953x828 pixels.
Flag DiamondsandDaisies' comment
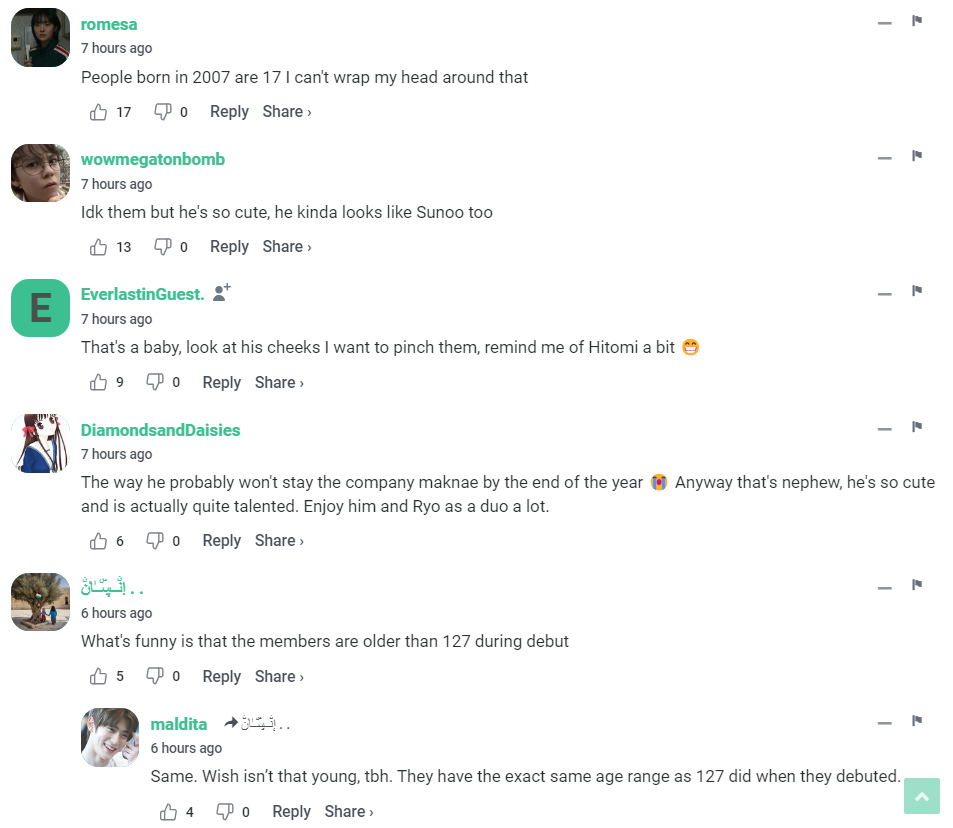click(916, 427)
